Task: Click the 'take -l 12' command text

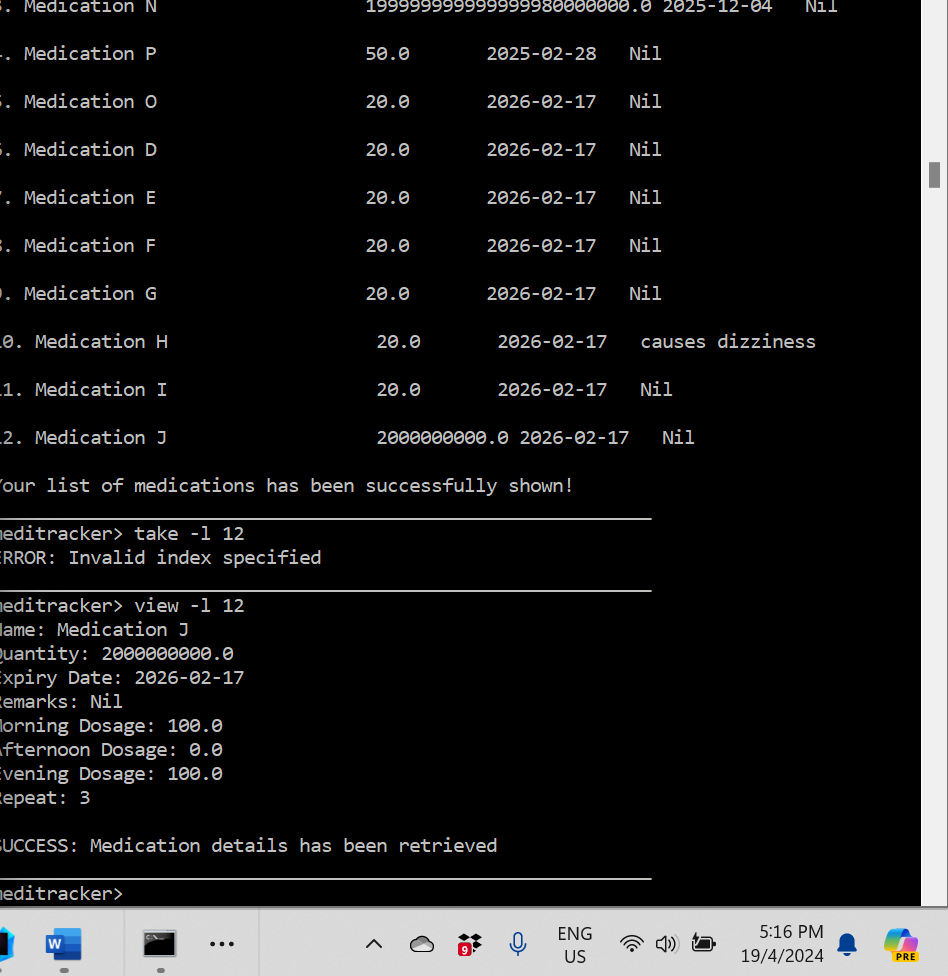Action: coord(189,534)
